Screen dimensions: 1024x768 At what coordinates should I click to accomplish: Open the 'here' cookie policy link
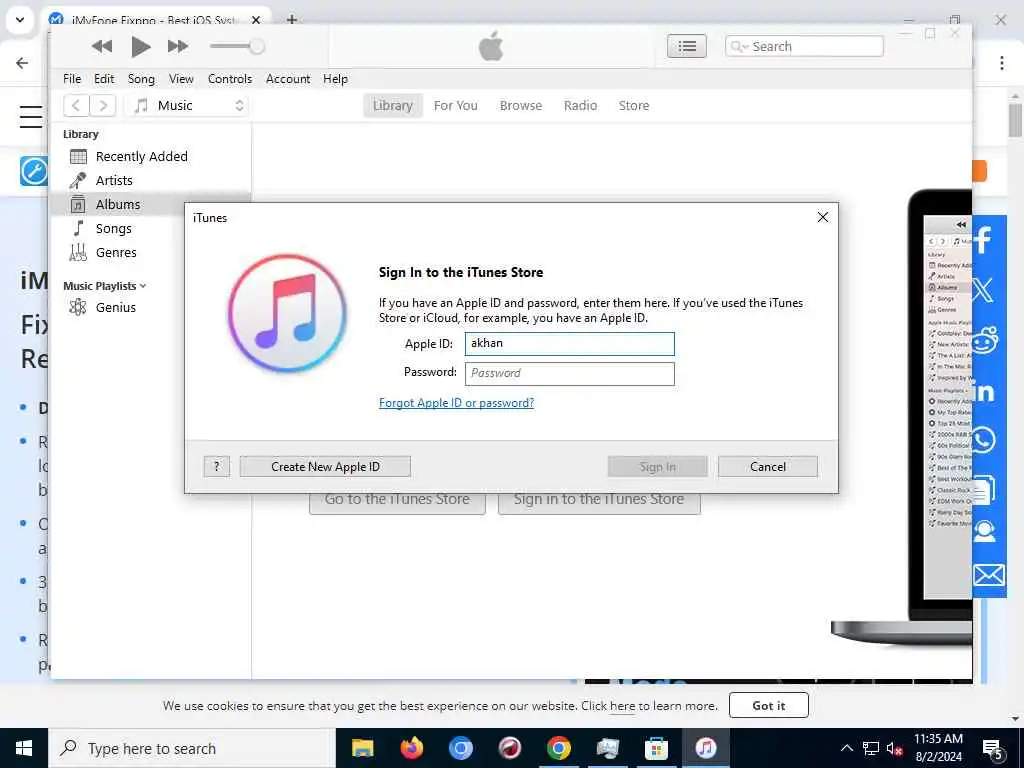tap(622, 706)
